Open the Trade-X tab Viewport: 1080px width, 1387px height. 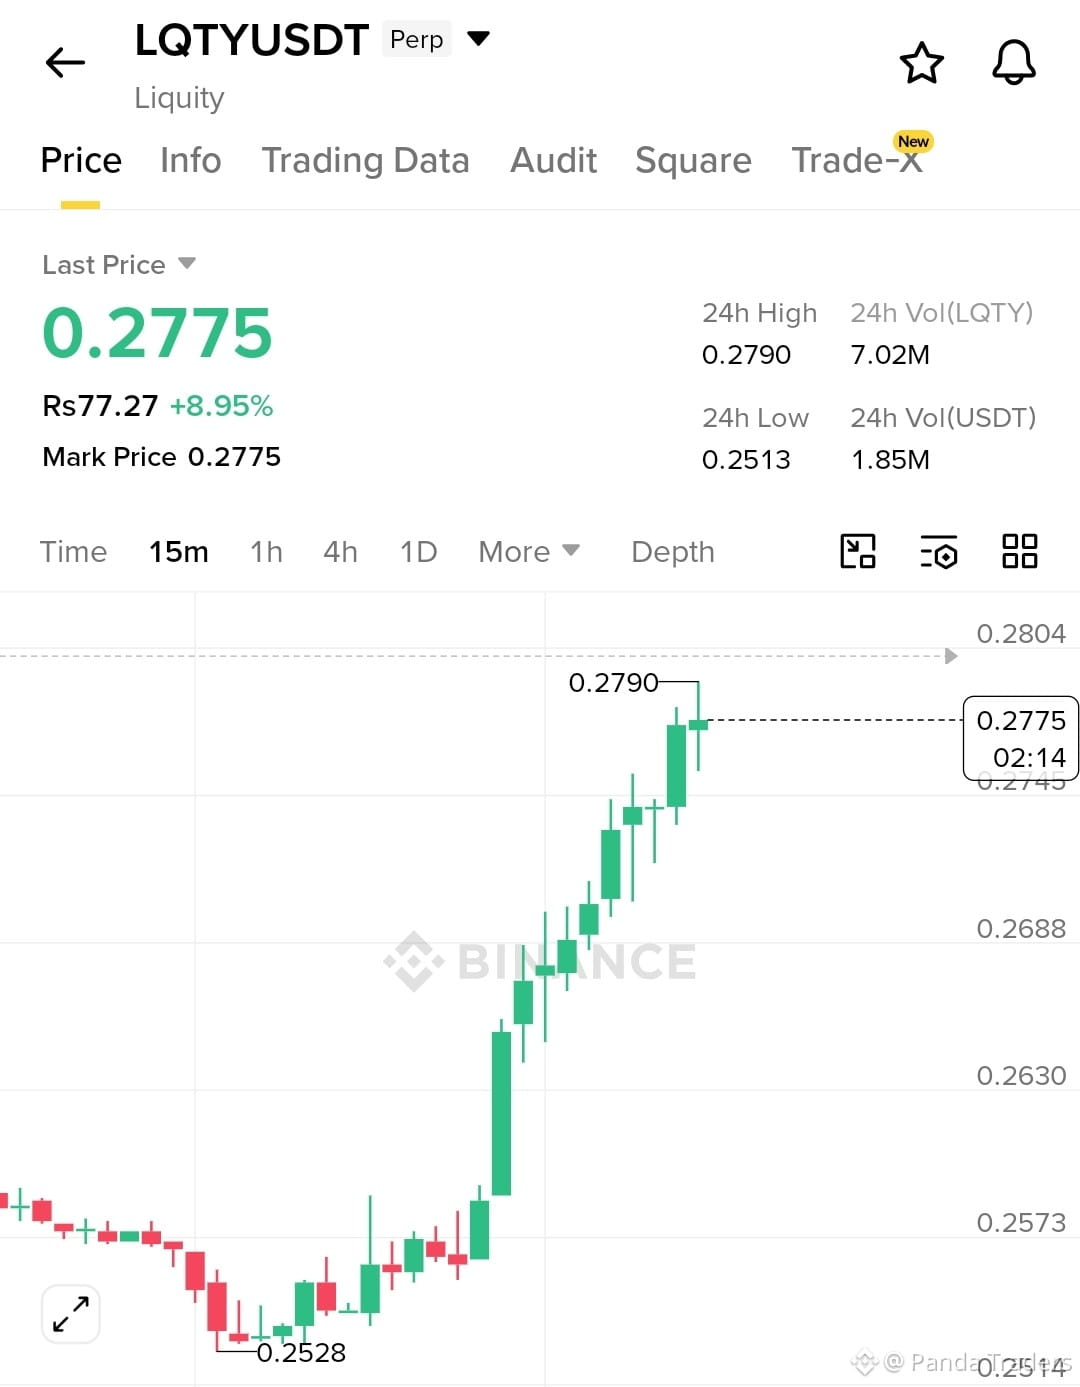point(857,160)
